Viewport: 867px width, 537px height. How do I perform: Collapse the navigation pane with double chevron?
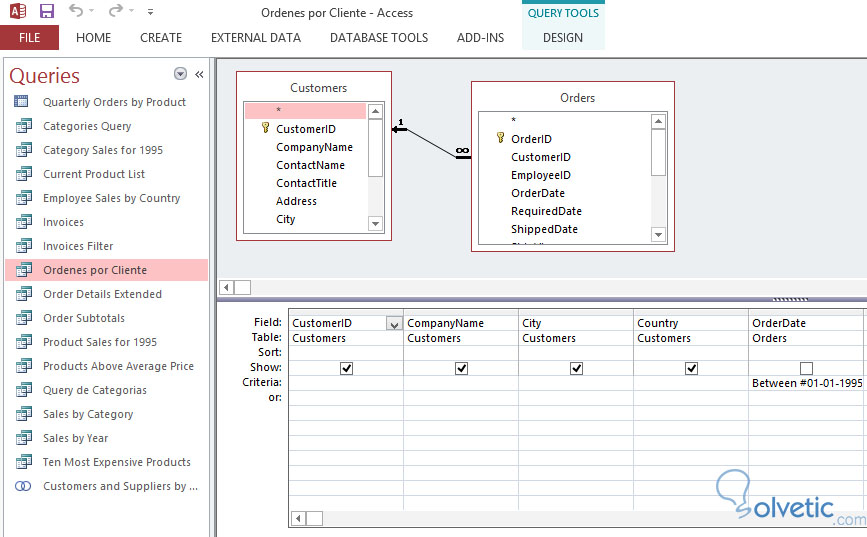tap(199, 74)
